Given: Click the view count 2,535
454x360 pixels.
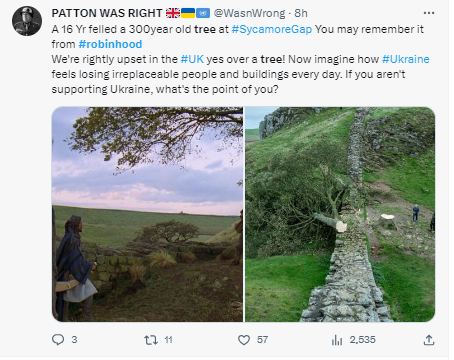Looking at the screenshot, I should pos(362,340).
